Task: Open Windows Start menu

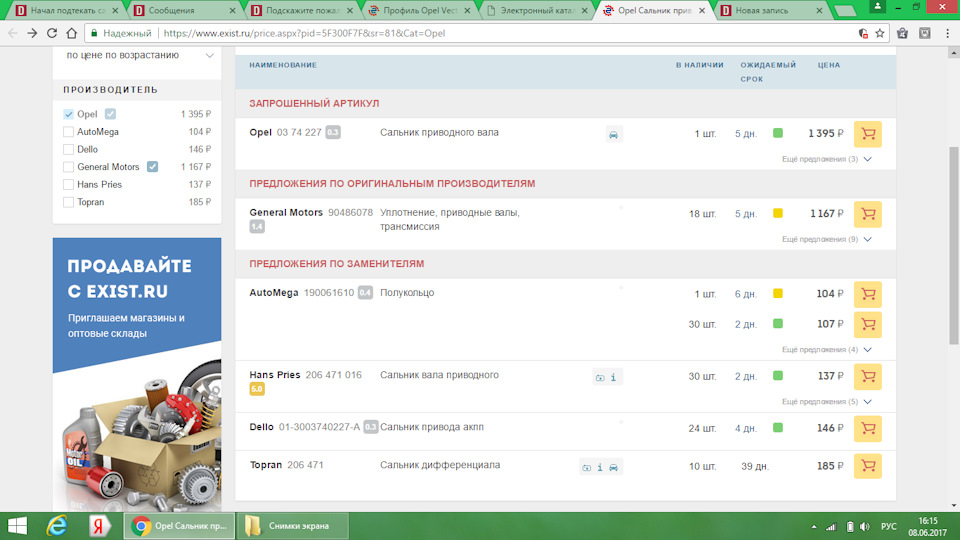Action: pyautogui.click(x=17, y=526)
